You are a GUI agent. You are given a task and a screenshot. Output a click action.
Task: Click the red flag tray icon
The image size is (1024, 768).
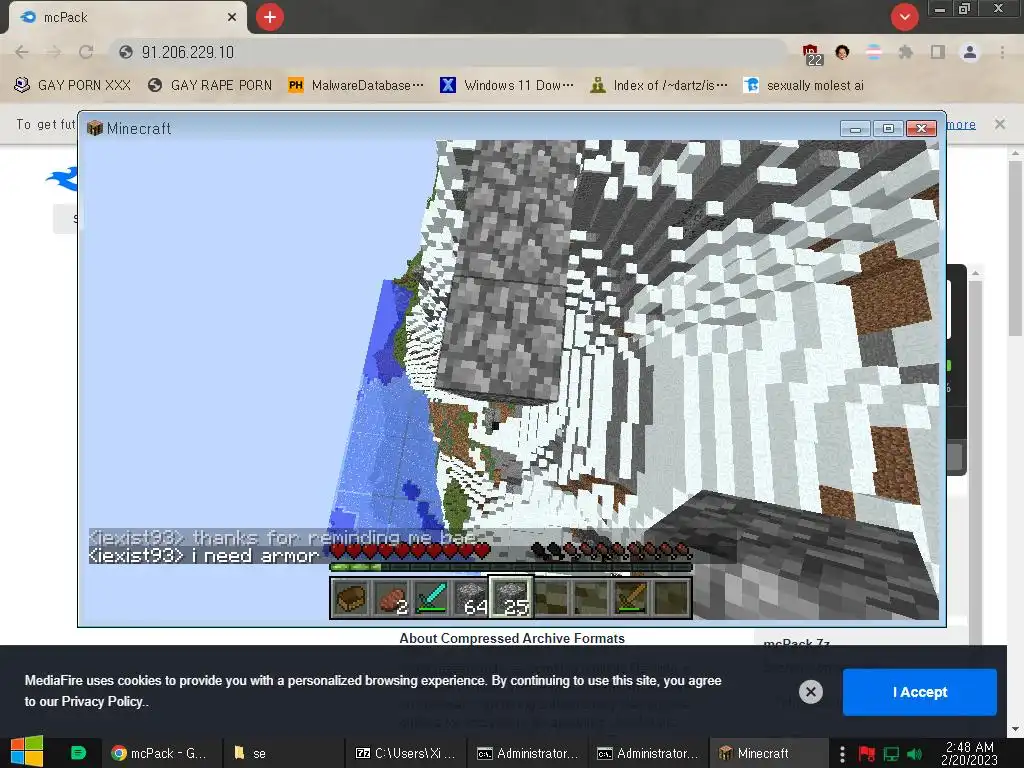867,754
